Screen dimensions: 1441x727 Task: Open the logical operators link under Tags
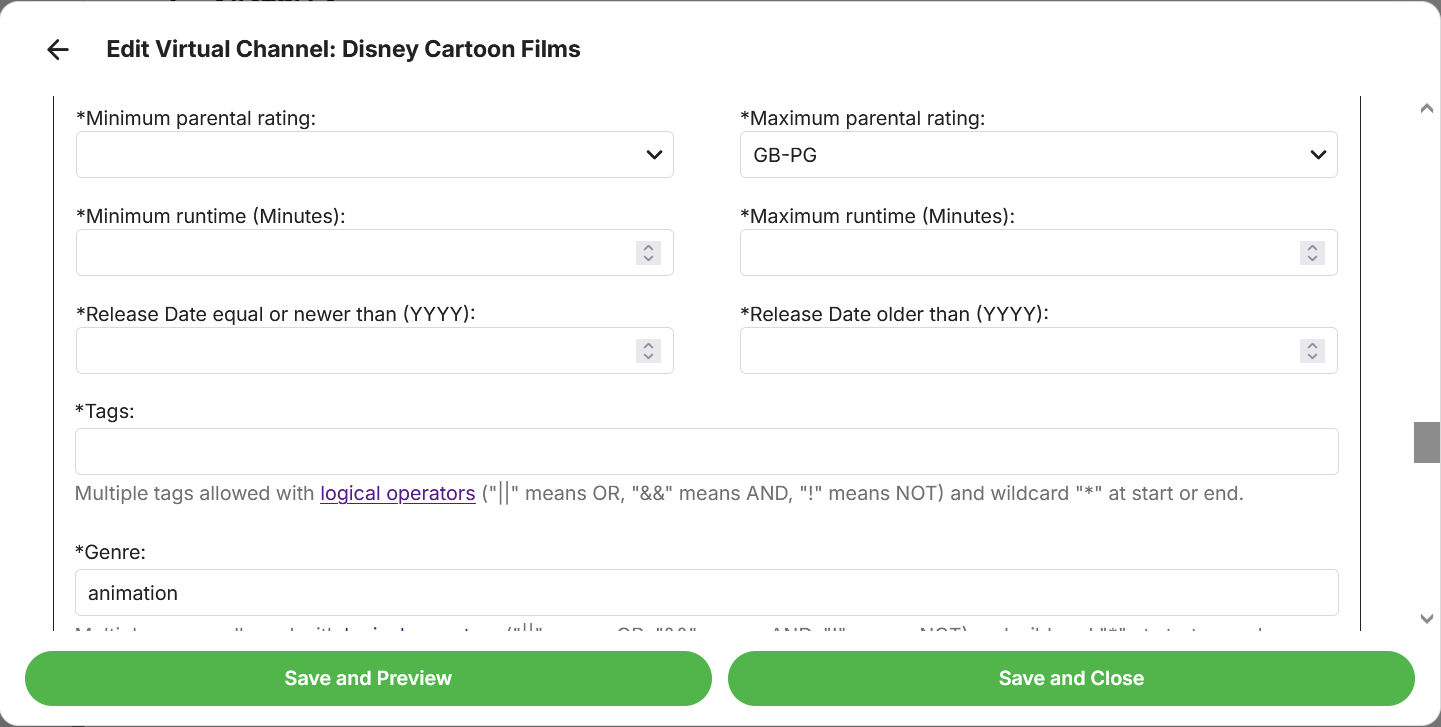(397, 494)
